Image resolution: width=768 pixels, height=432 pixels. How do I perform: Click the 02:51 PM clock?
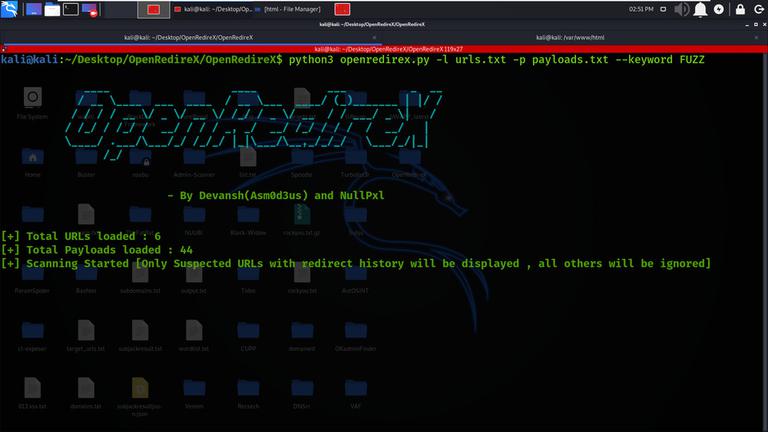coord(641,9)
